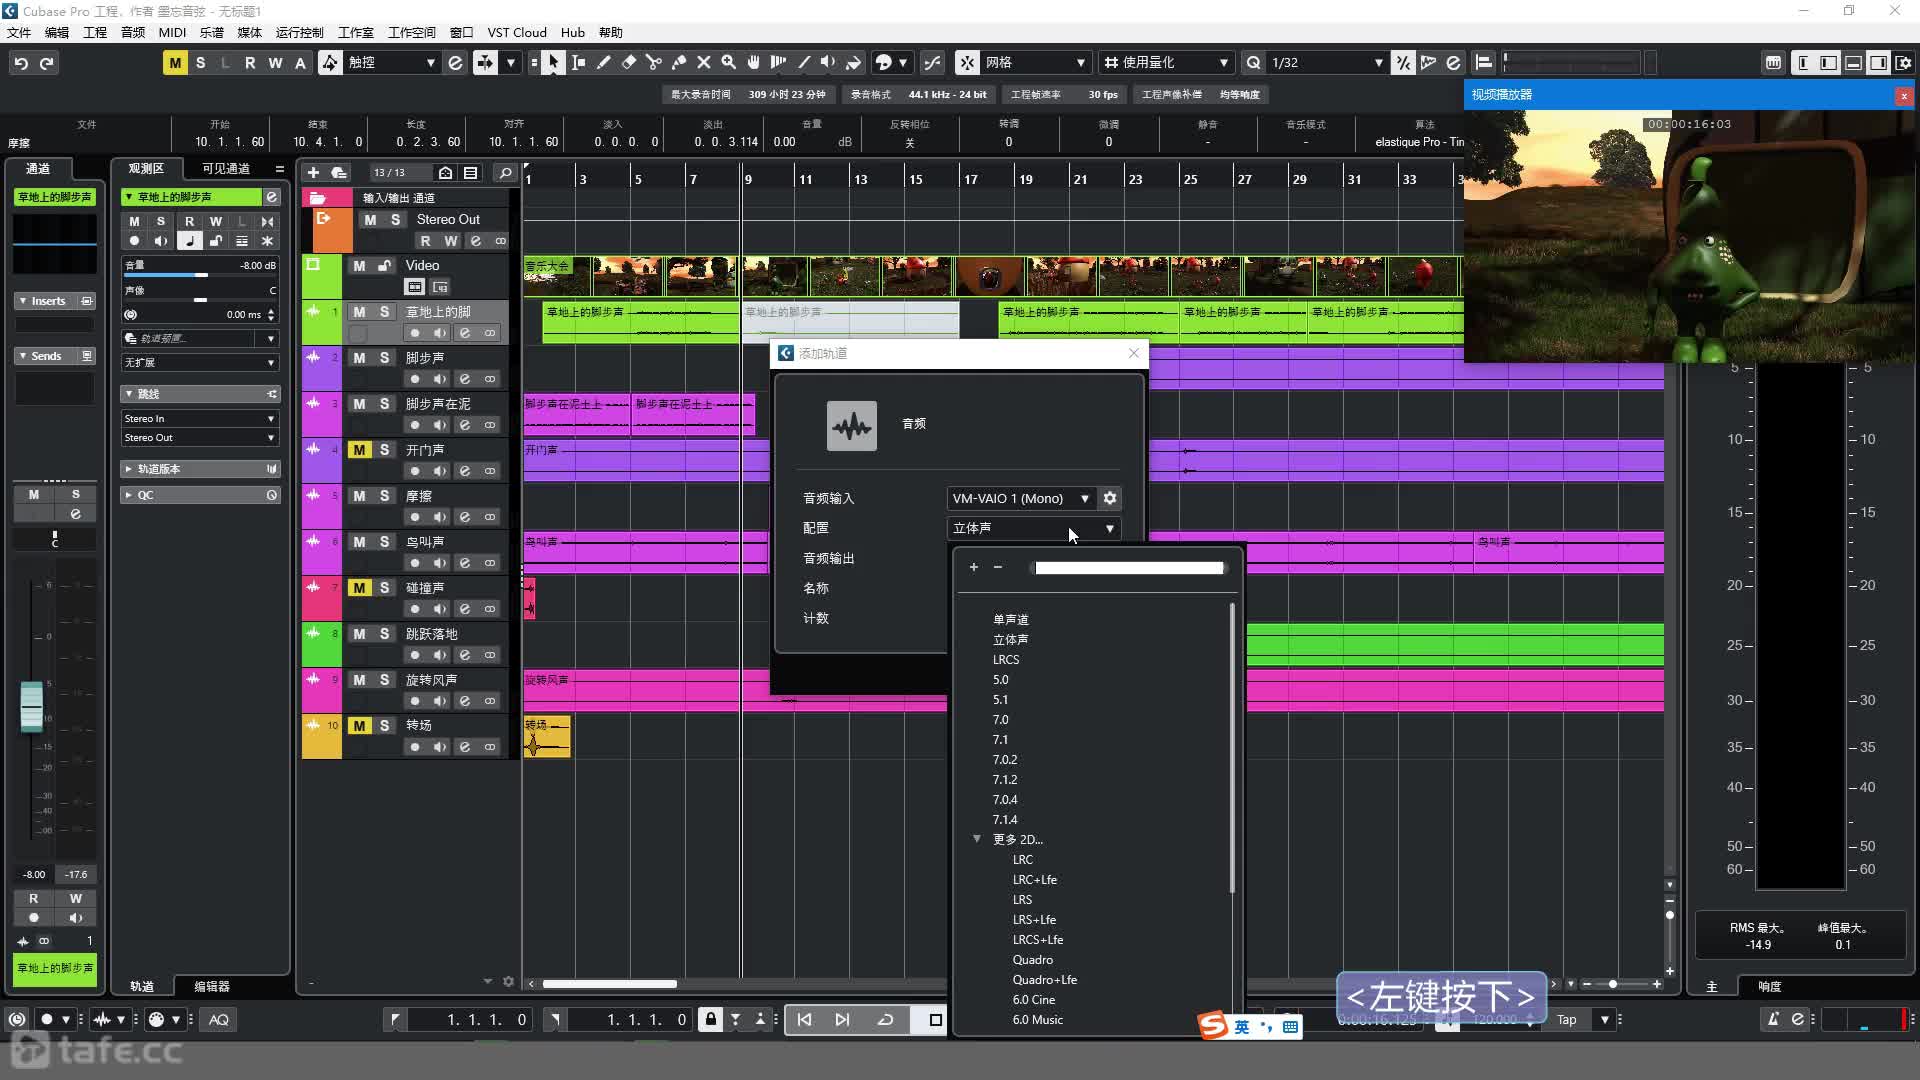Open the 文件 menu

click(x=19, y=32)
